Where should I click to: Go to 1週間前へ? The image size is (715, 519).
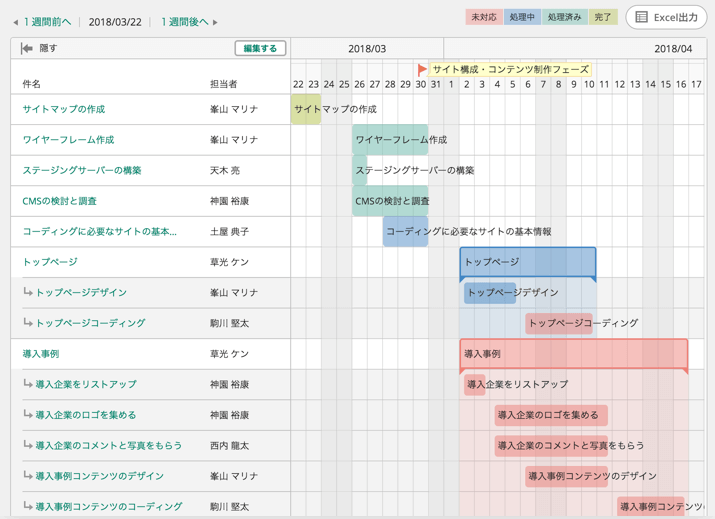point(47,22)
